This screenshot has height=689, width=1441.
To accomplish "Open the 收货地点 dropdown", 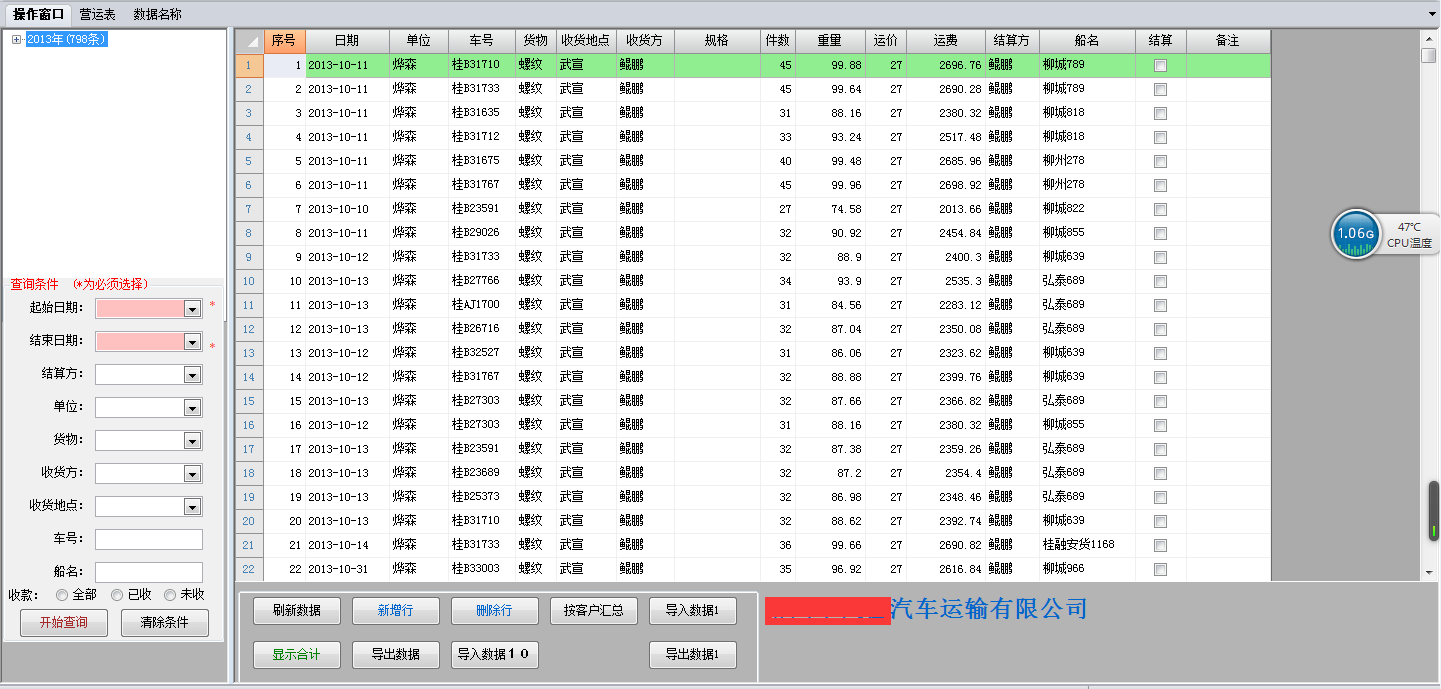I will 191,506.
